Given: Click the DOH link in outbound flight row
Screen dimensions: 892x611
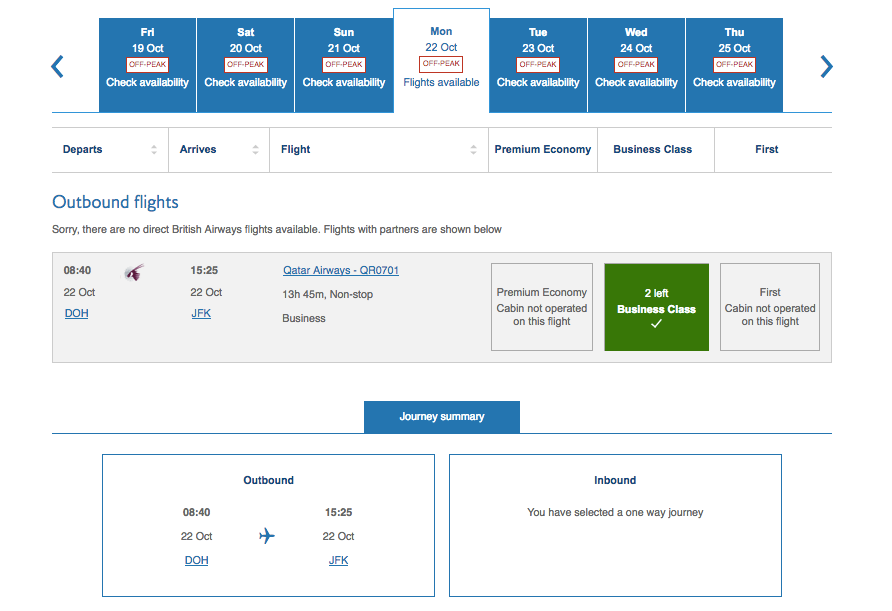Looking at the screenshot, I should tap(76, 314).
